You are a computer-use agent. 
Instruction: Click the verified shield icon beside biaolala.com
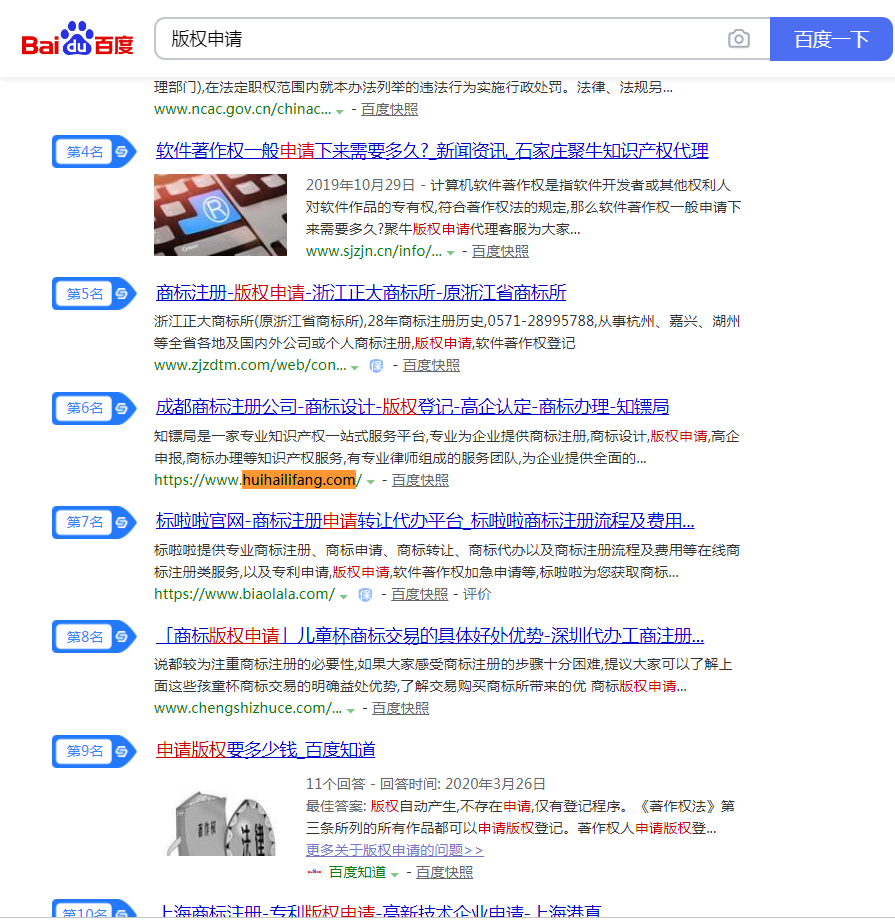point(365,595)
